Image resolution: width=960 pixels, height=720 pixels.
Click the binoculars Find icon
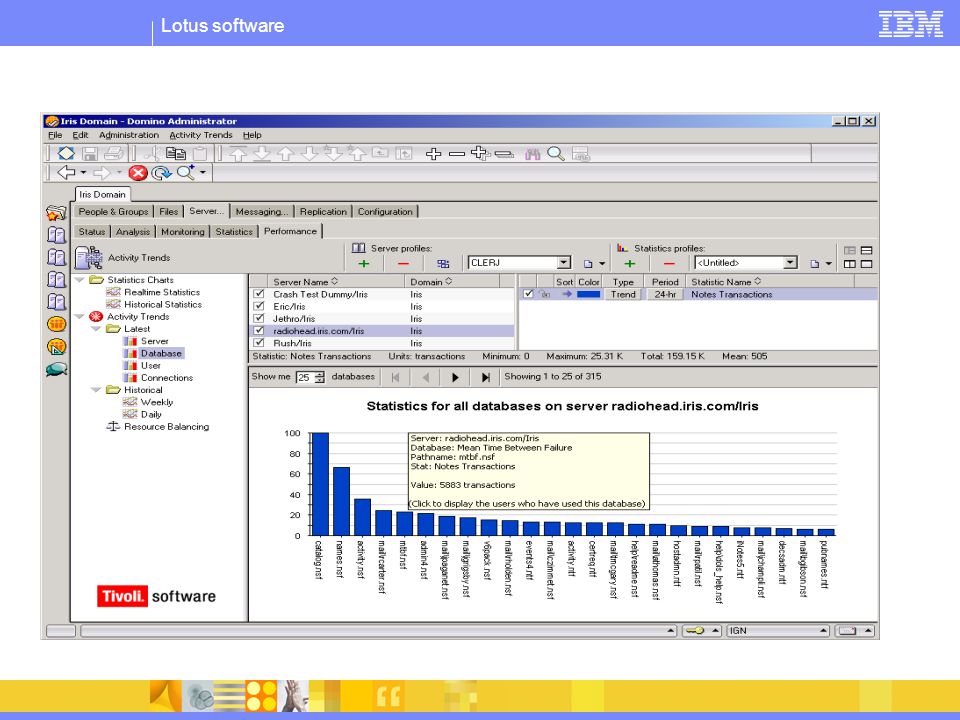point(533,154)
